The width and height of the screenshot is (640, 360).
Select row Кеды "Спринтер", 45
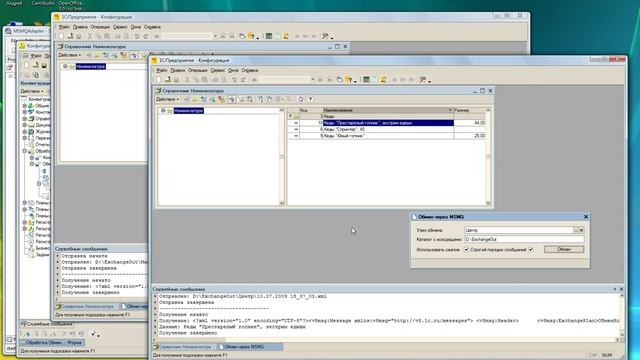point(388,129)
